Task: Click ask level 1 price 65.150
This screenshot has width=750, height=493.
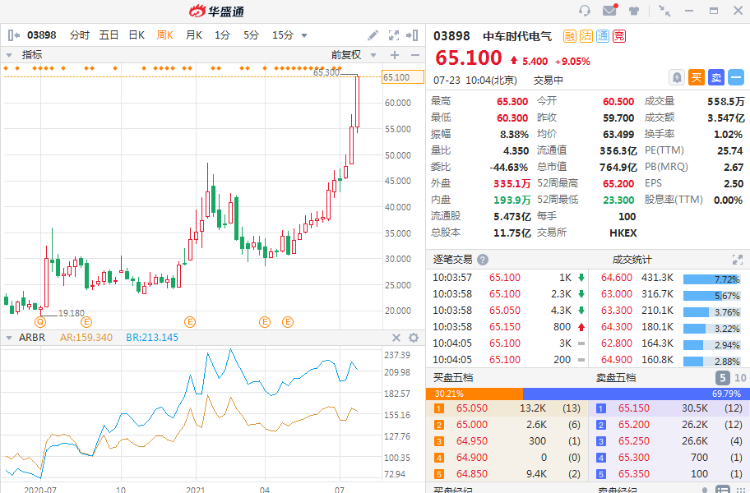Action: [x=634, y=408]
